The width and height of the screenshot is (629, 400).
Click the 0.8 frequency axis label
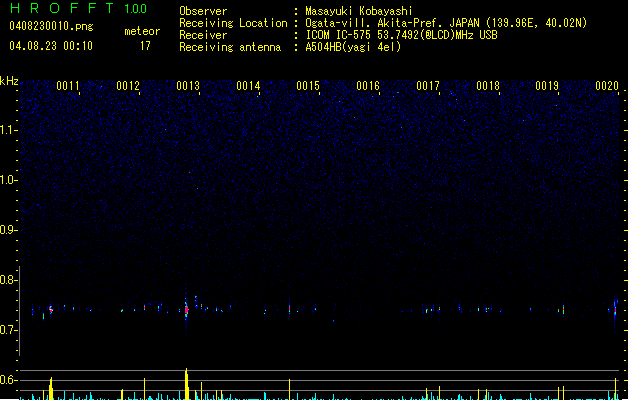point(9,280)
